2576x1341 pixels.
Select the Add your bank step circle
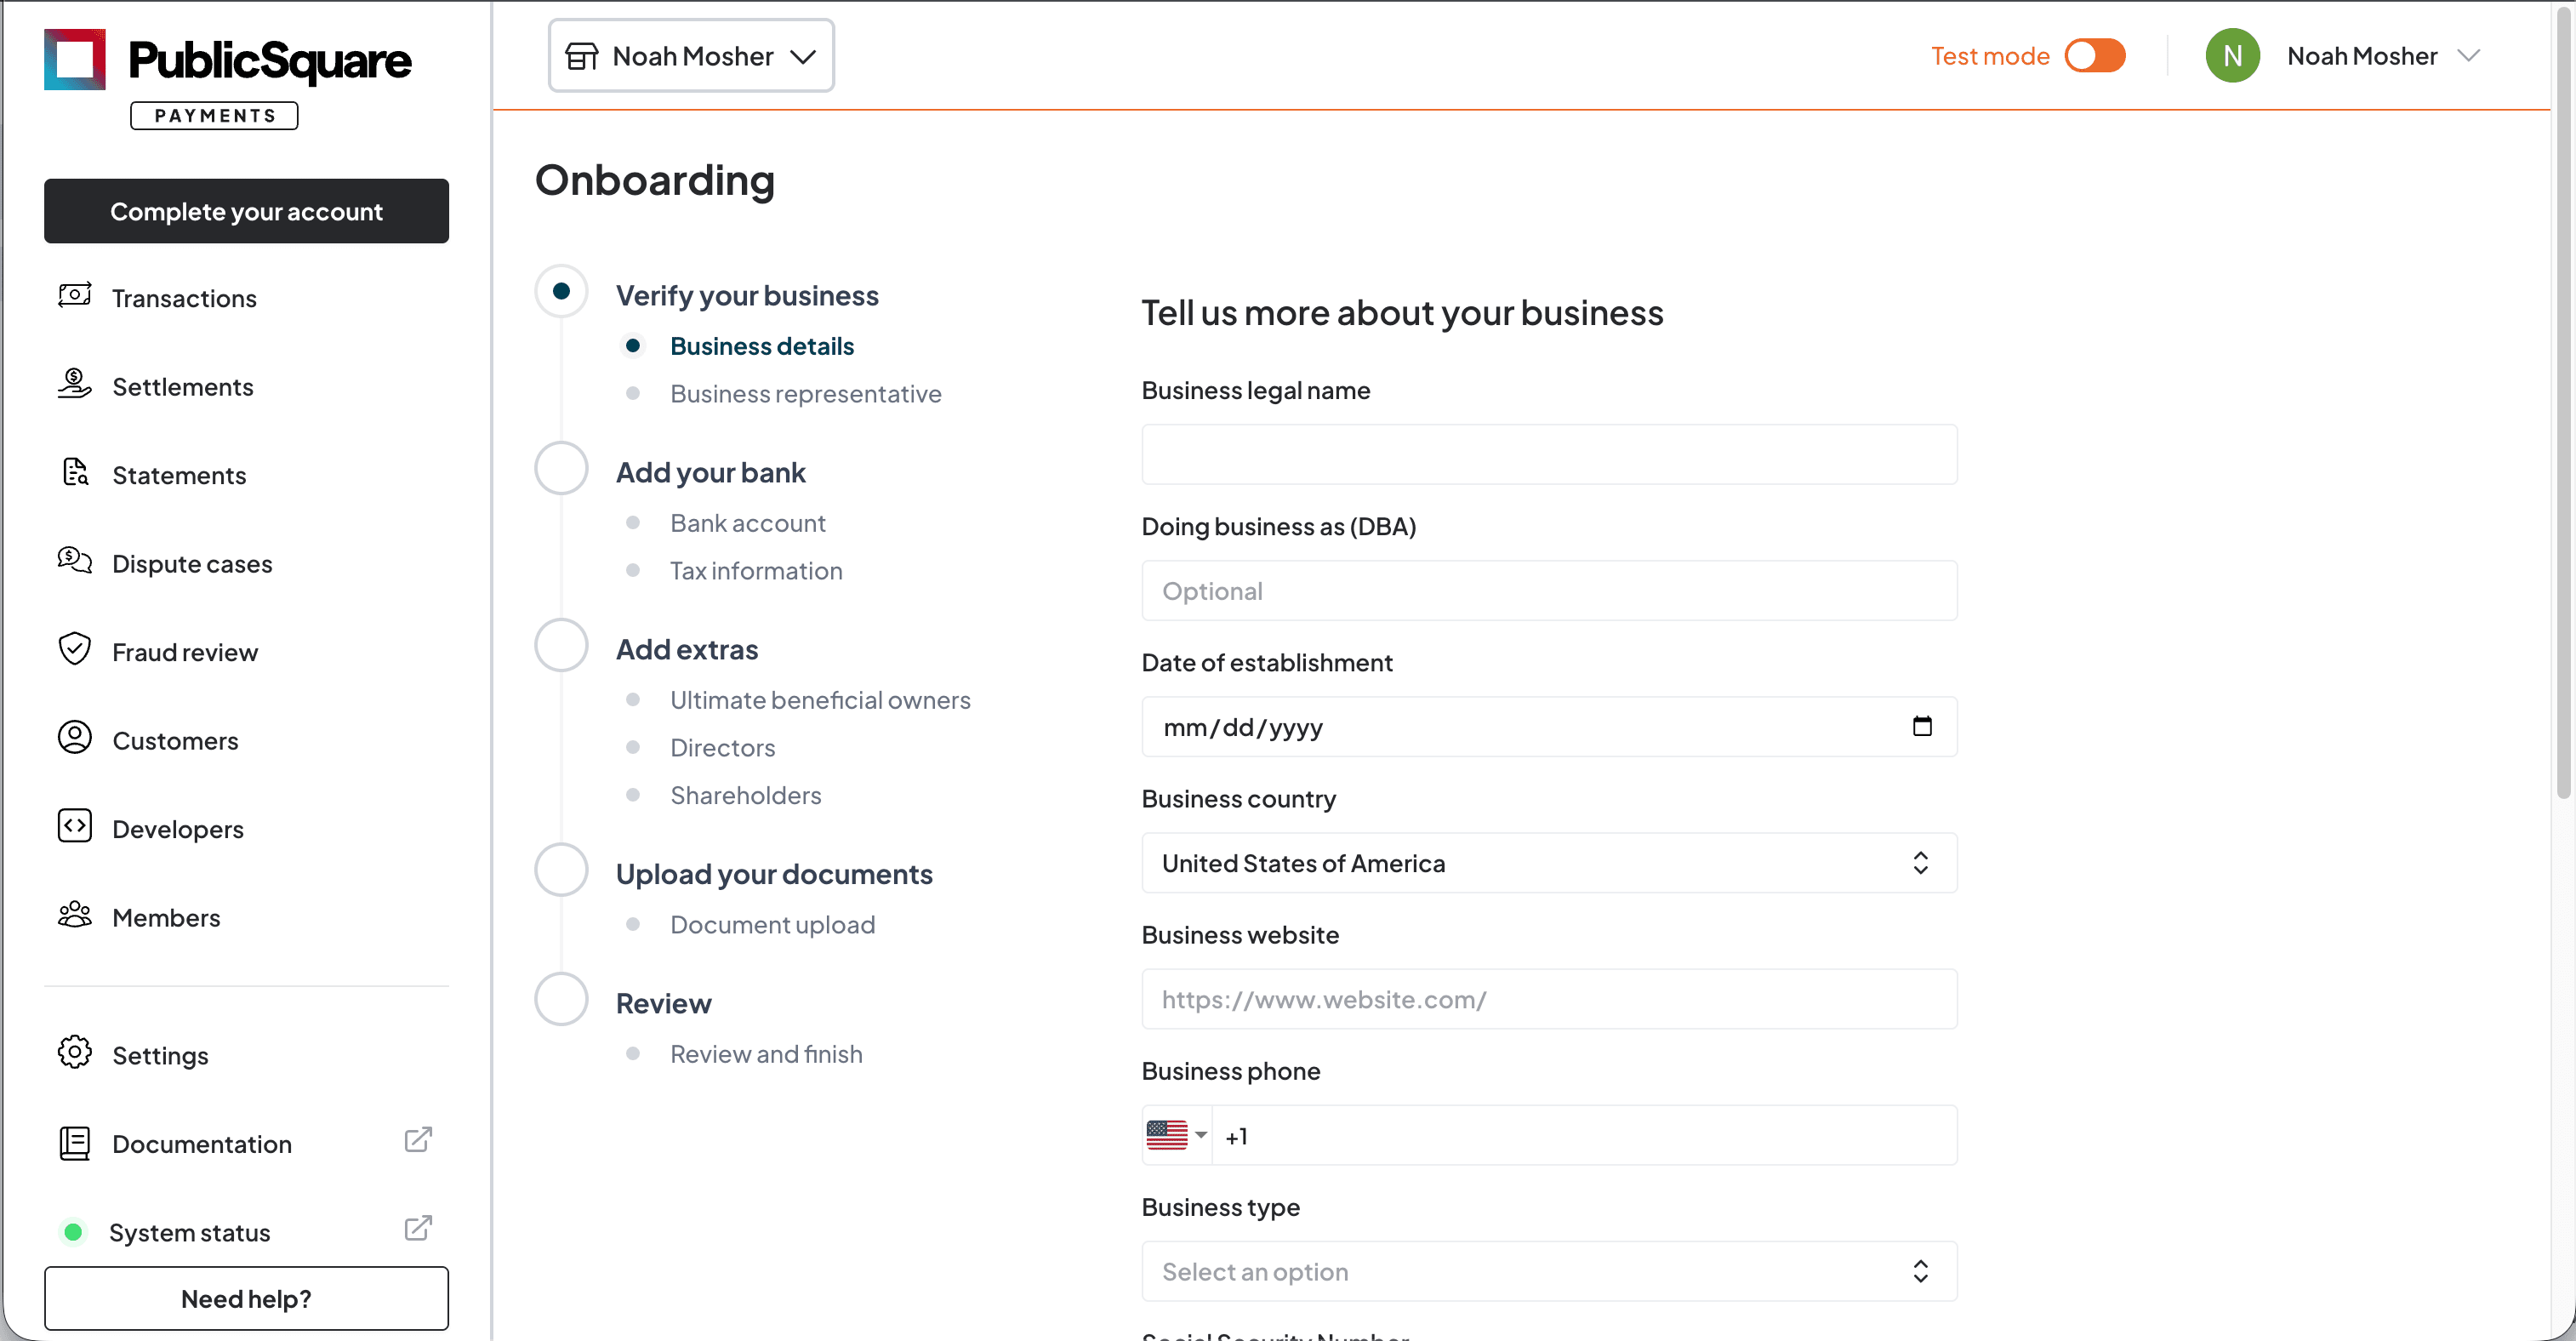[x=562, y=468]
